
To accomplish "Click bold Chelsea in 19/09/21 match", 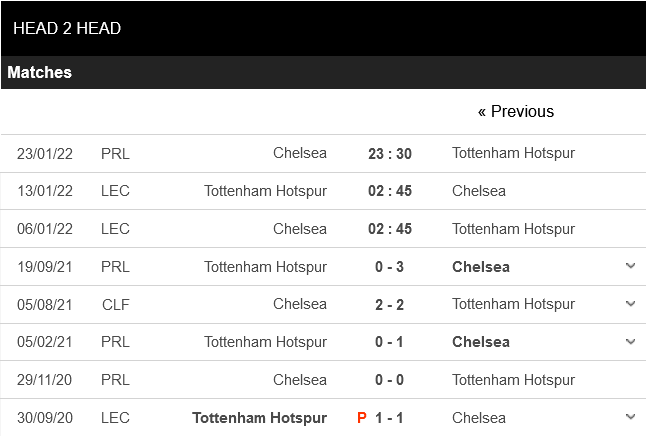I will pyautogui.click(x=481, y=267).
